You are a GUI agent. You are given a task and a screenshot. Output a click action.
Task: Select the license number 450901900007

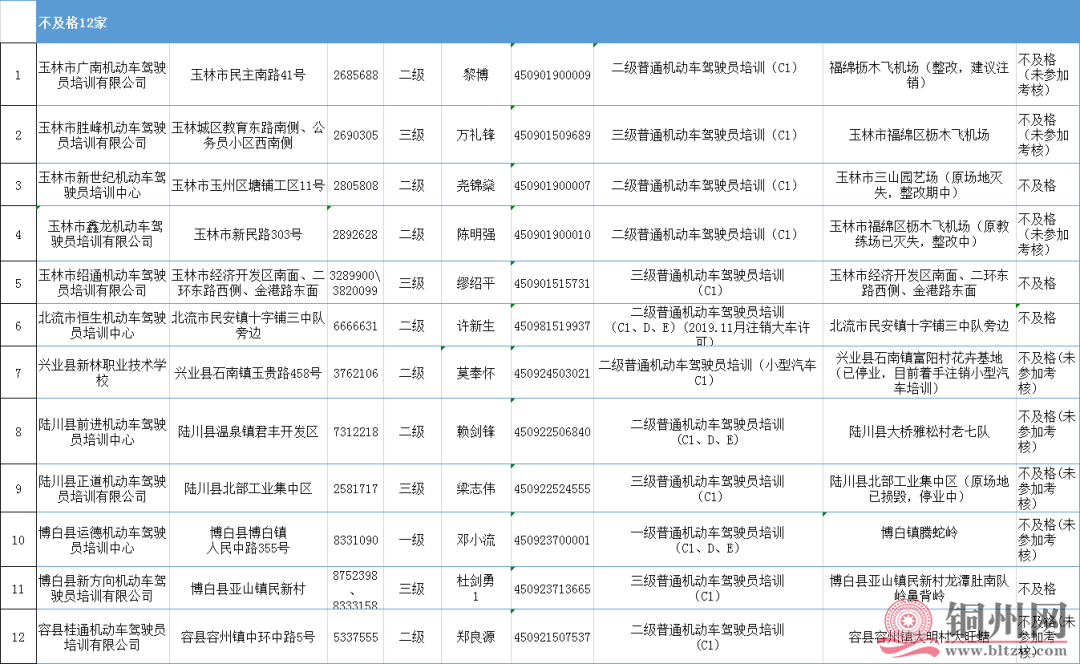(x=552, y=186)
